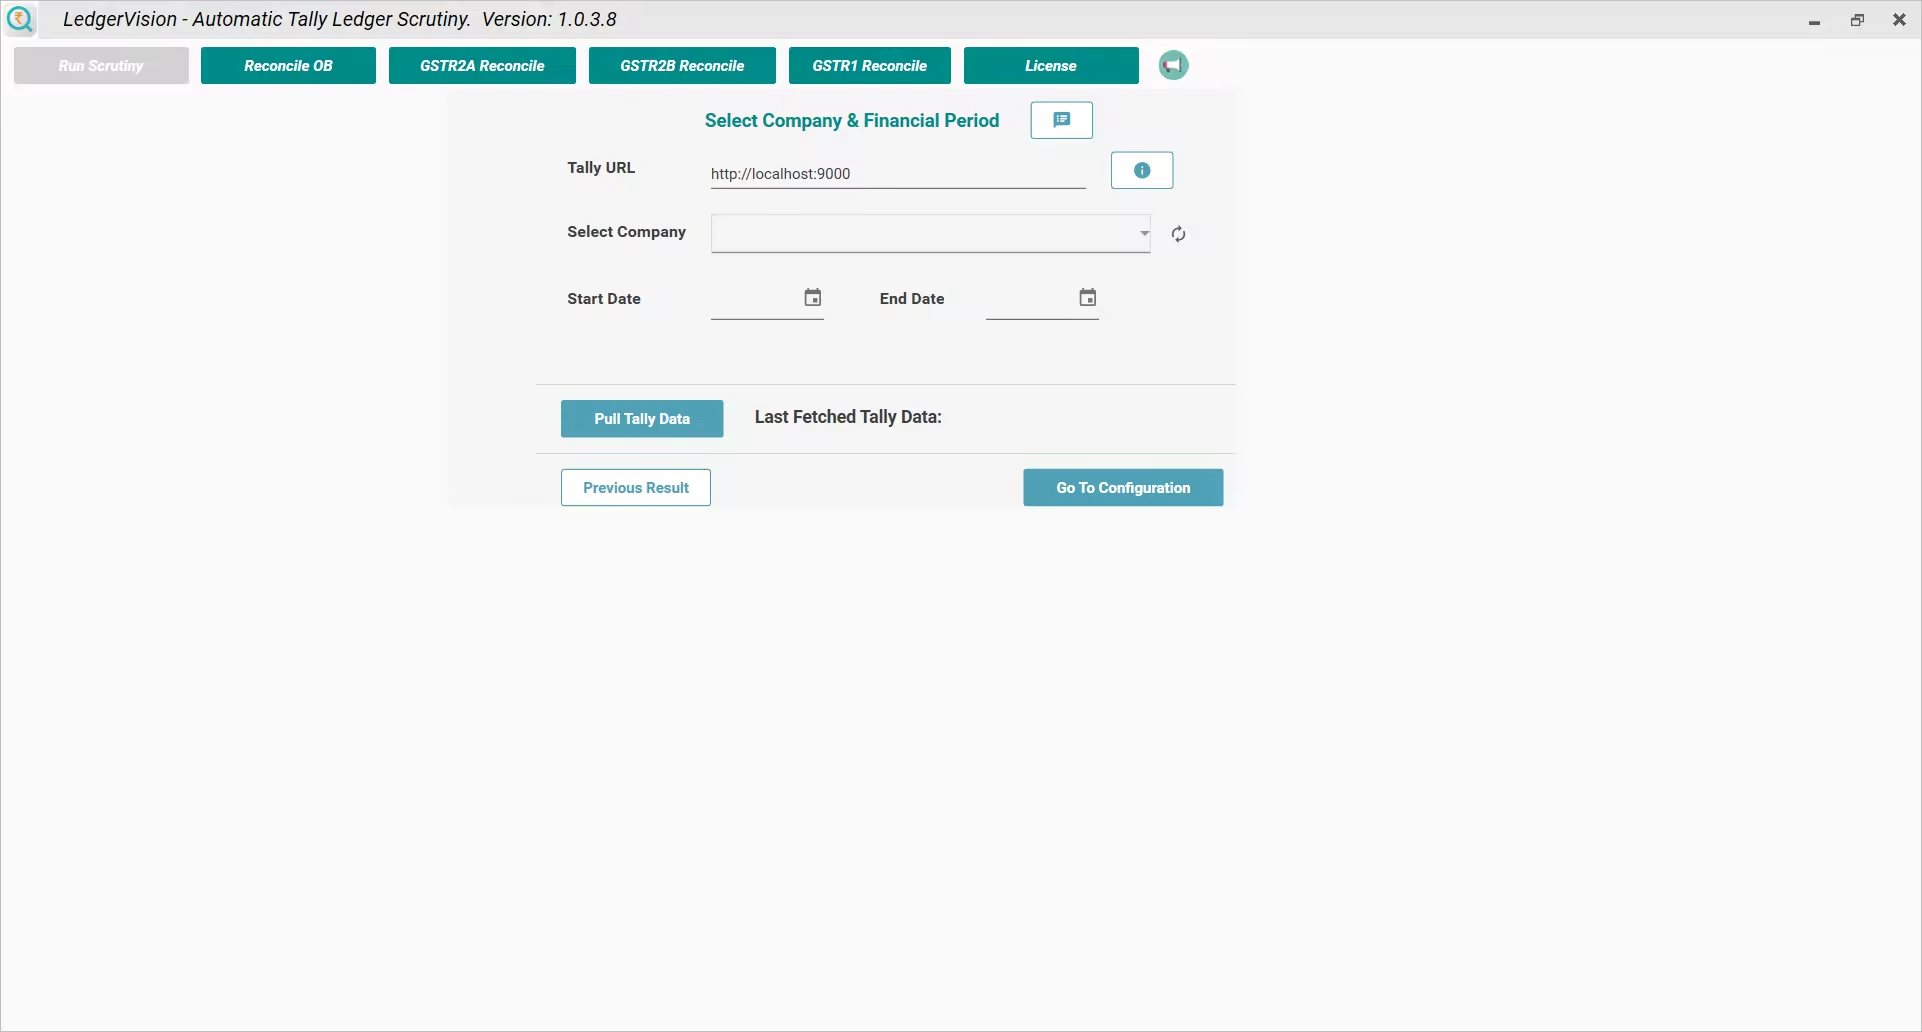This screenshot has width=1922, height=1032.
Task: Click the megaphone announcement icon
Action: [x=1173, y=65]
